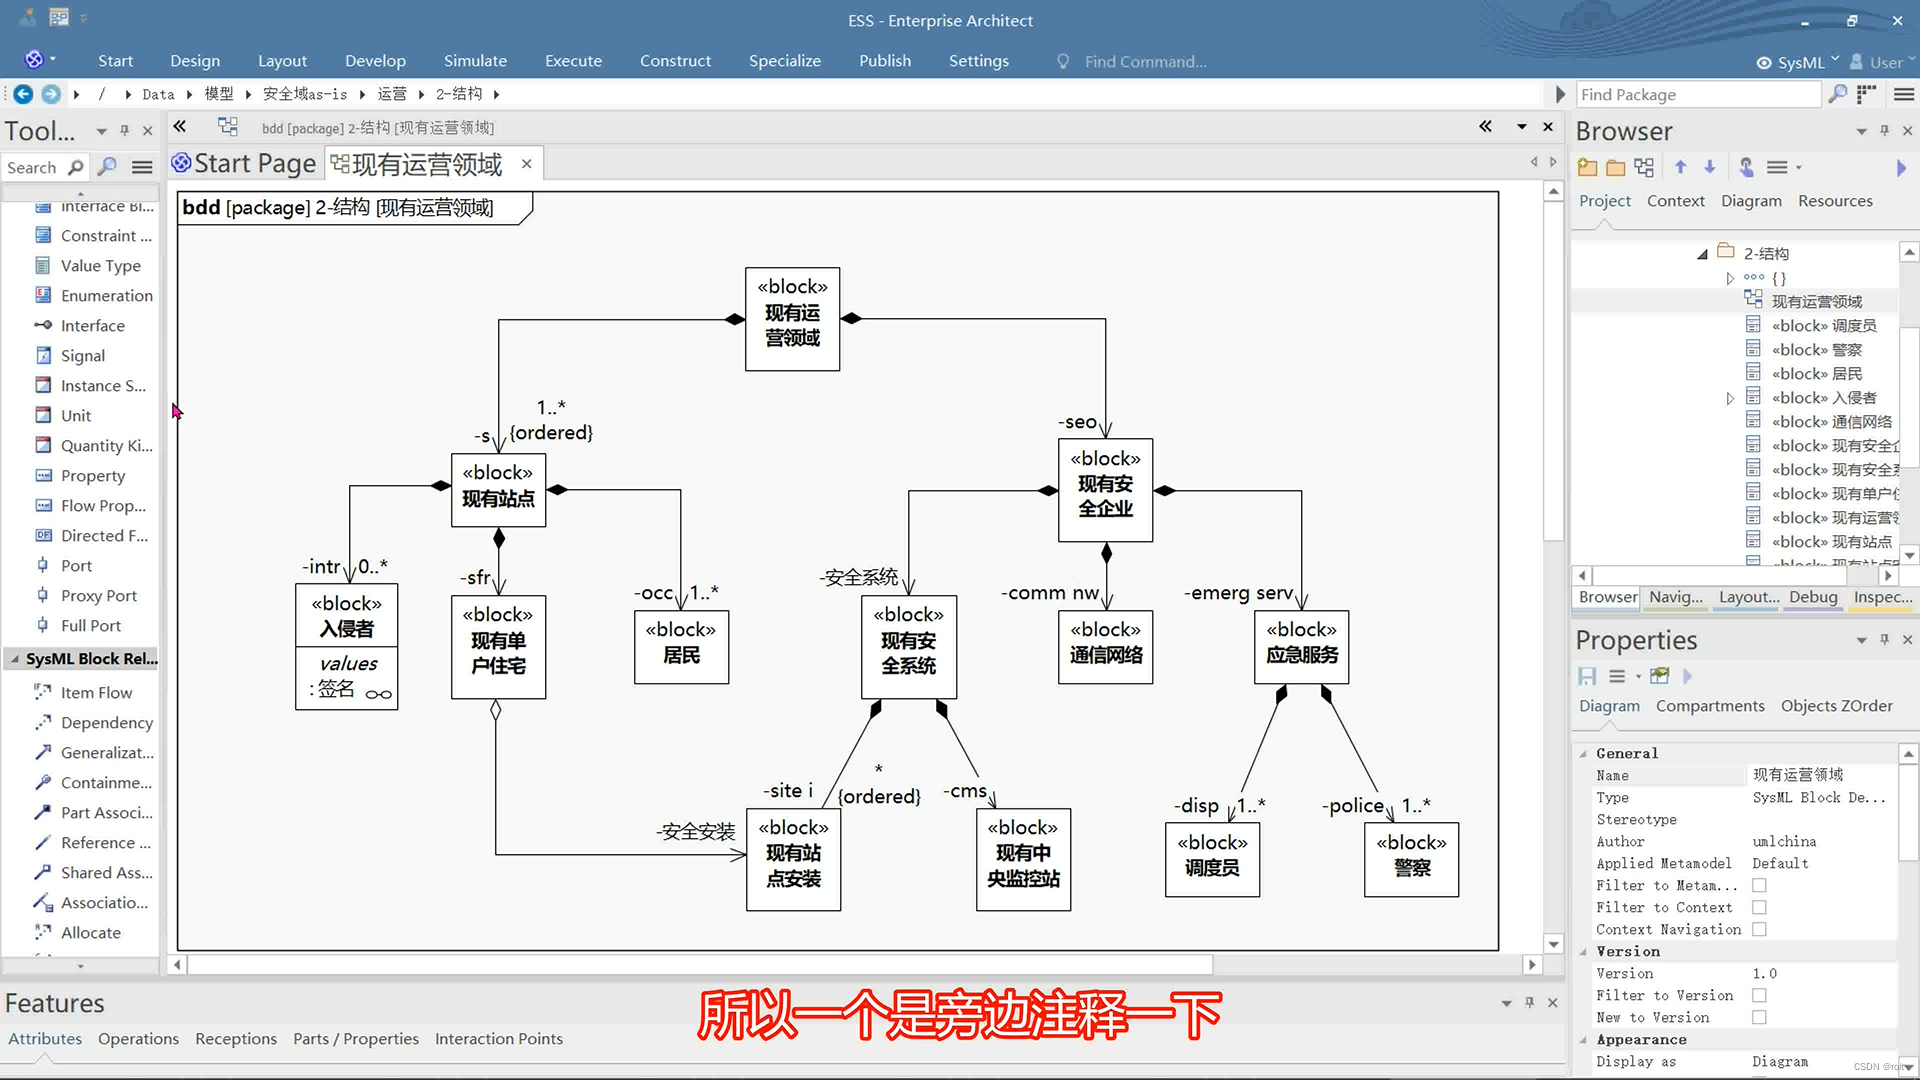Viewport: 1920px width, 1080px height.
Task: Collapse the 2-结构 package tree node
Action: click(1702, 254)
